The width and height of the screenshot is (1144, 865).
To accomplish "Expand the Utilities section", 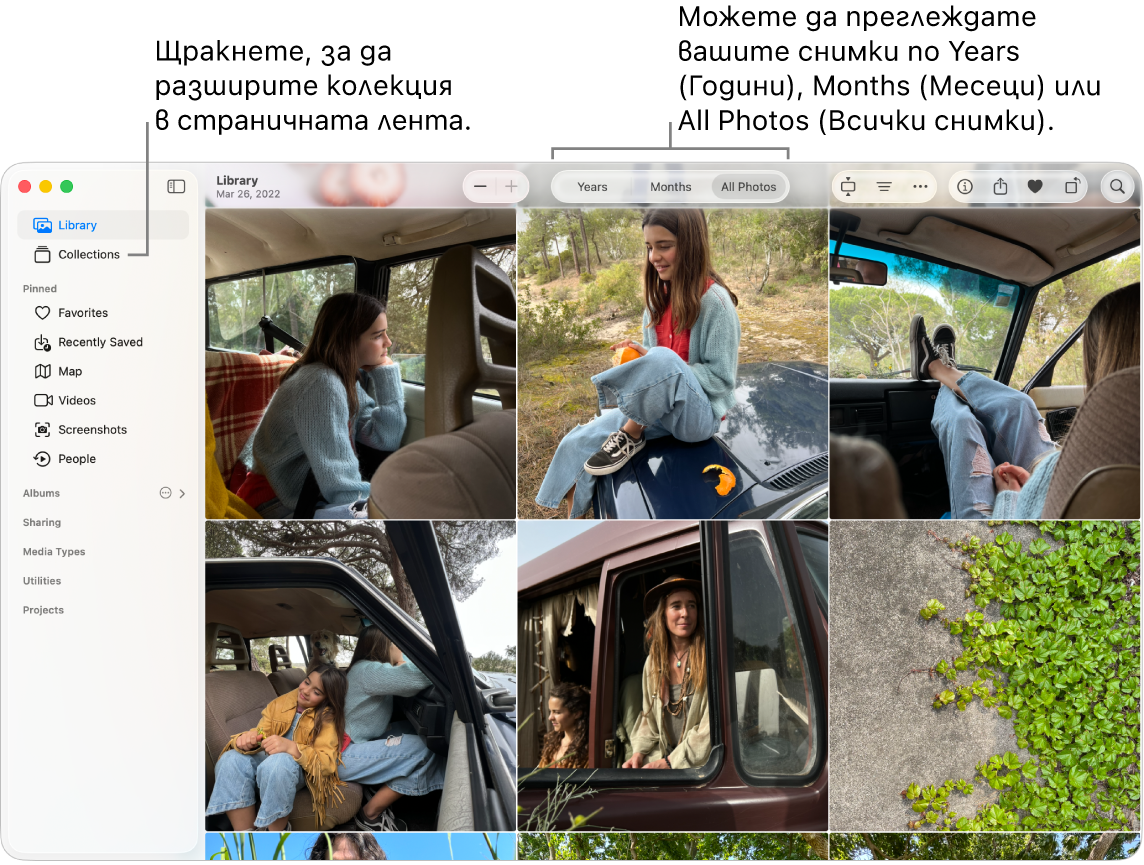I will (x=42, y=581).
